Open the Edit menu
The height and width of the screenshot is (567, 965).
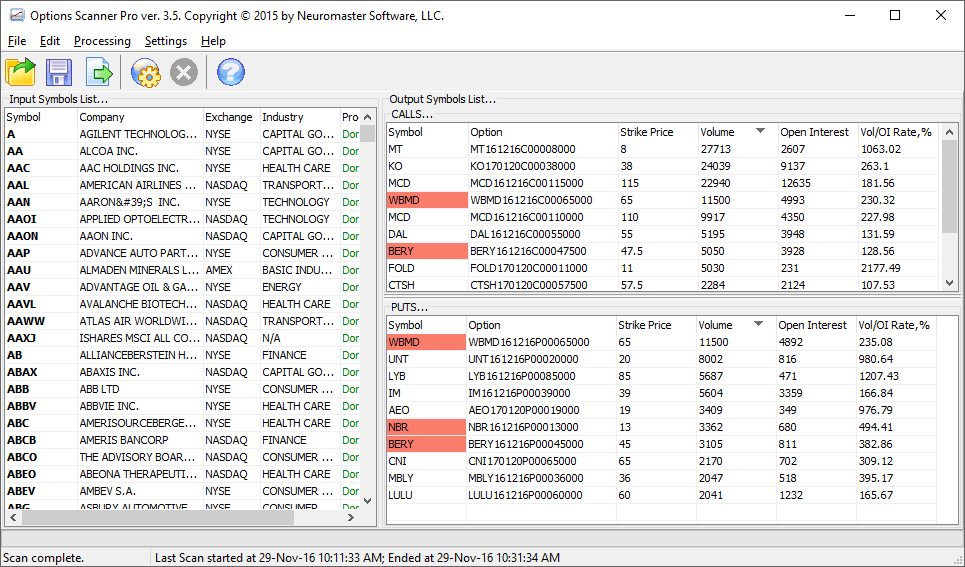tap(49, 41)
